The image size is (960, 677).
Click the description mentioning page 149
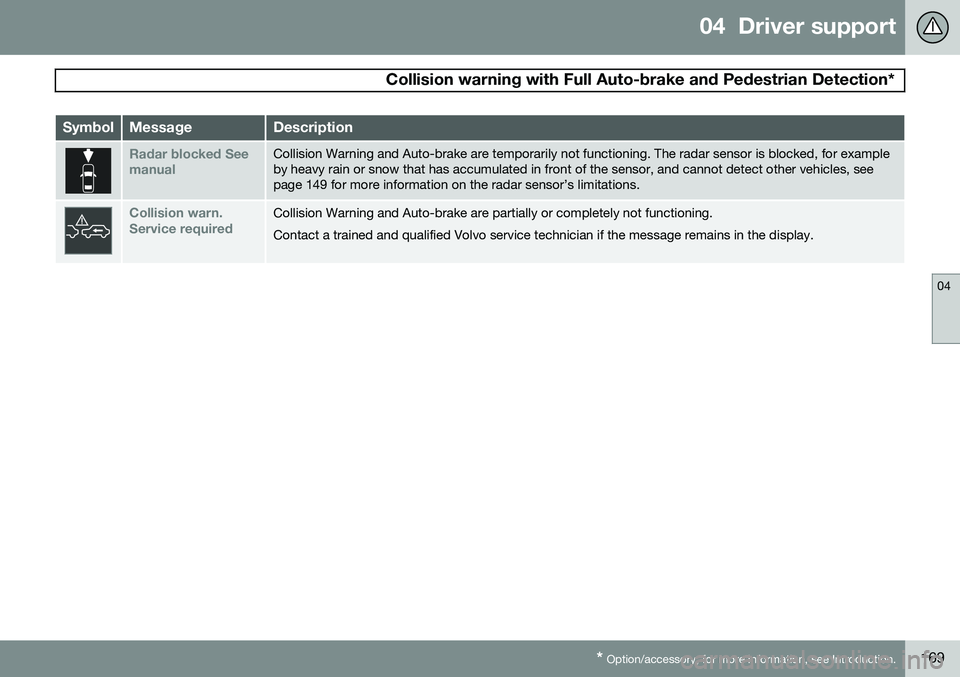tap(581, 170)
